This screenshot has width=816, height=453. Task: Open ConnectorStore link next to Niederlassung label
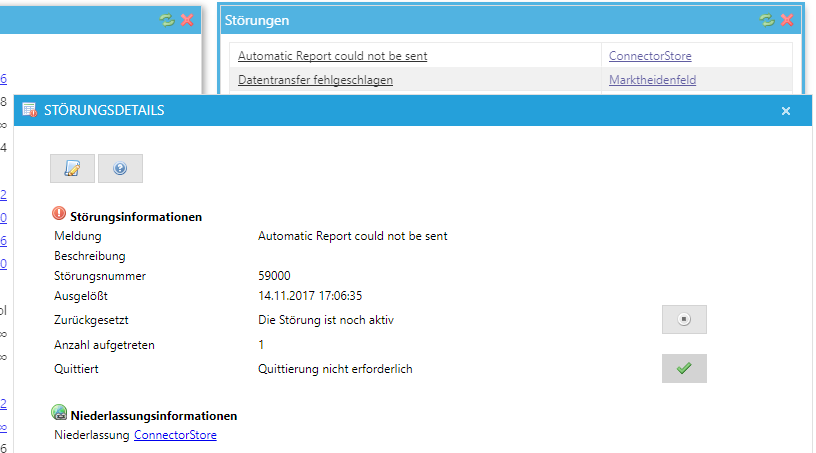pos(175,435)
